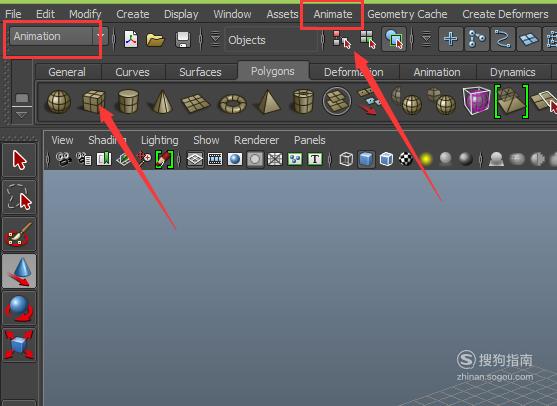The width and height of the screenshot is (557, 406).
Task: Open the shelf options dropdown arrow
Action: click(x=22, y=115)
